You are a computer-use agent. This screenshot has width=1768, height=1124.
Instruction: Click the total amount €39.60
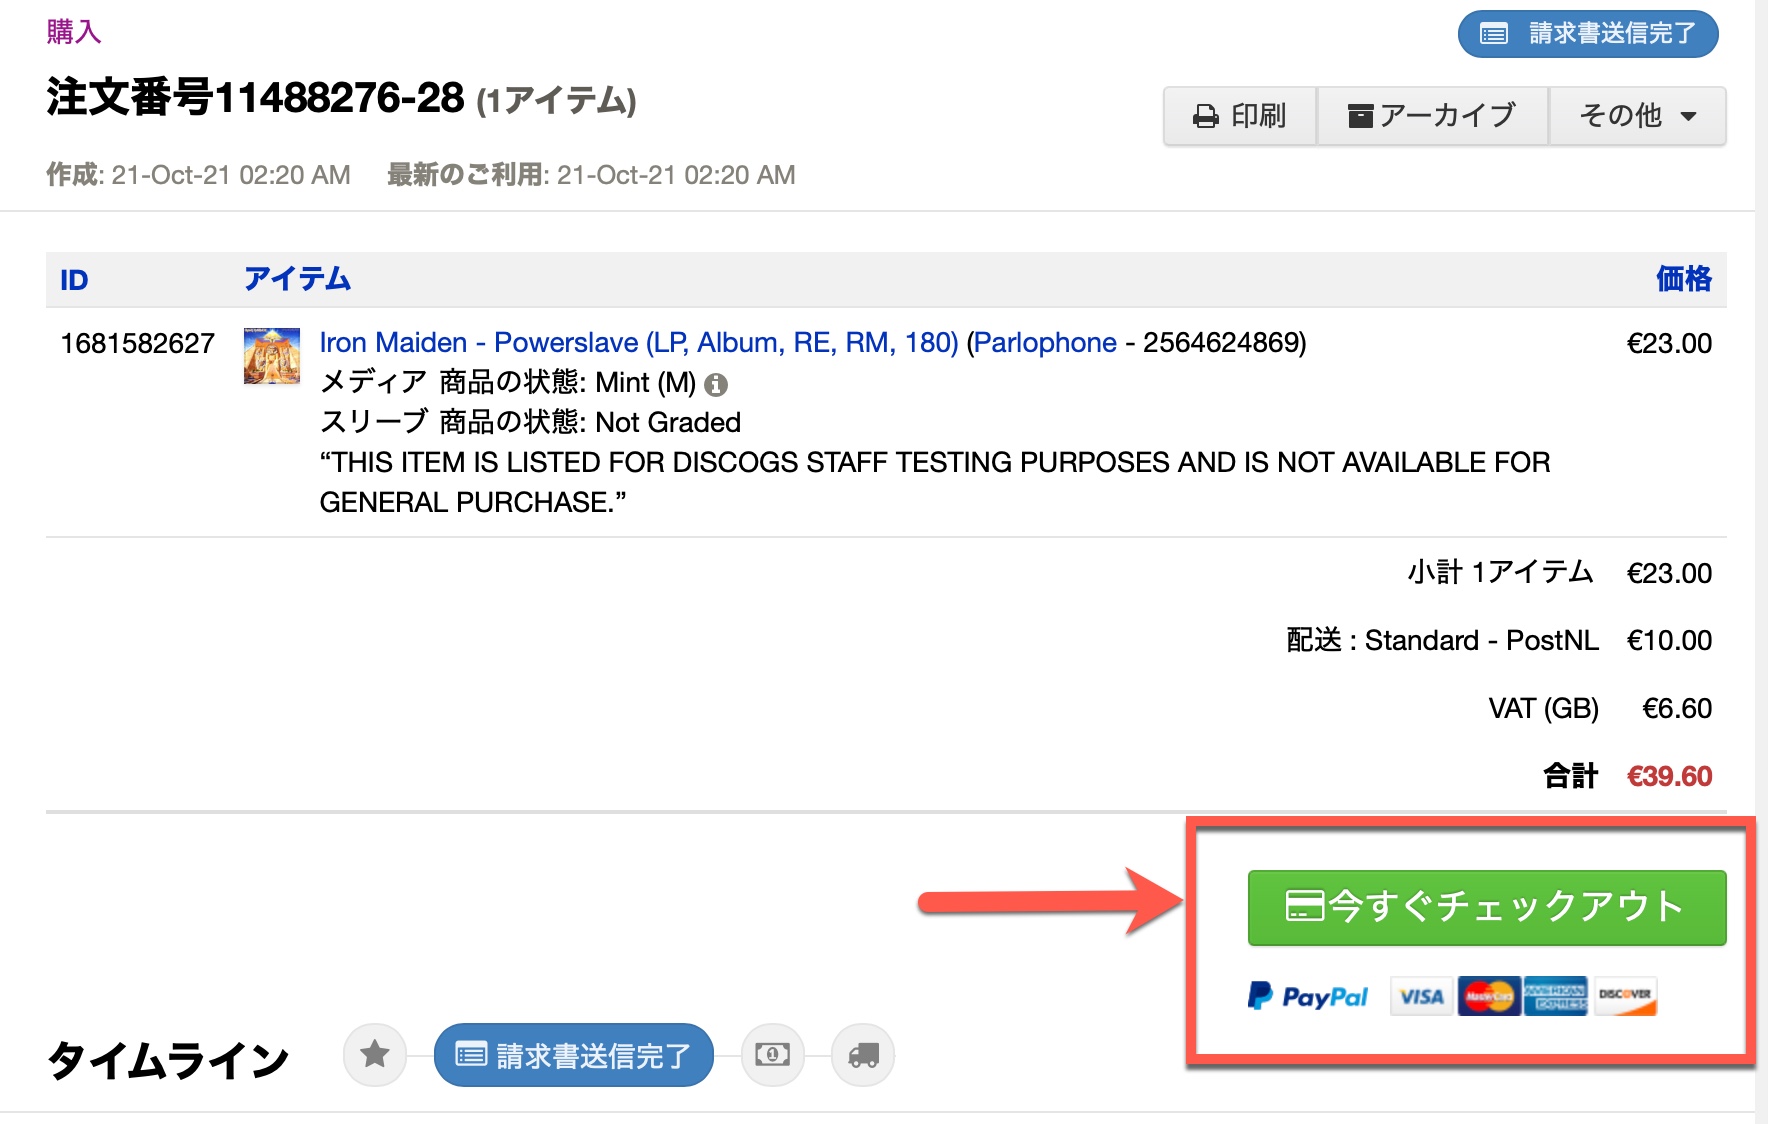pyautogui.click(x=1669, y=776)
